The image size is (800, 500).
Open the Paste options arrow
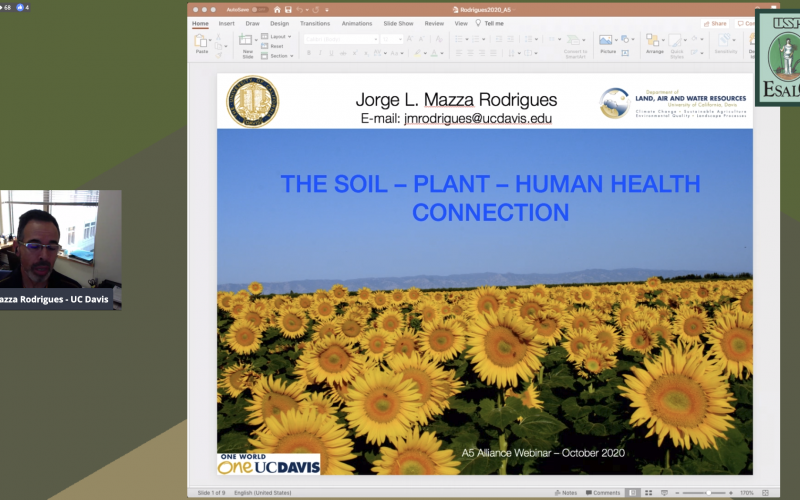210,40
